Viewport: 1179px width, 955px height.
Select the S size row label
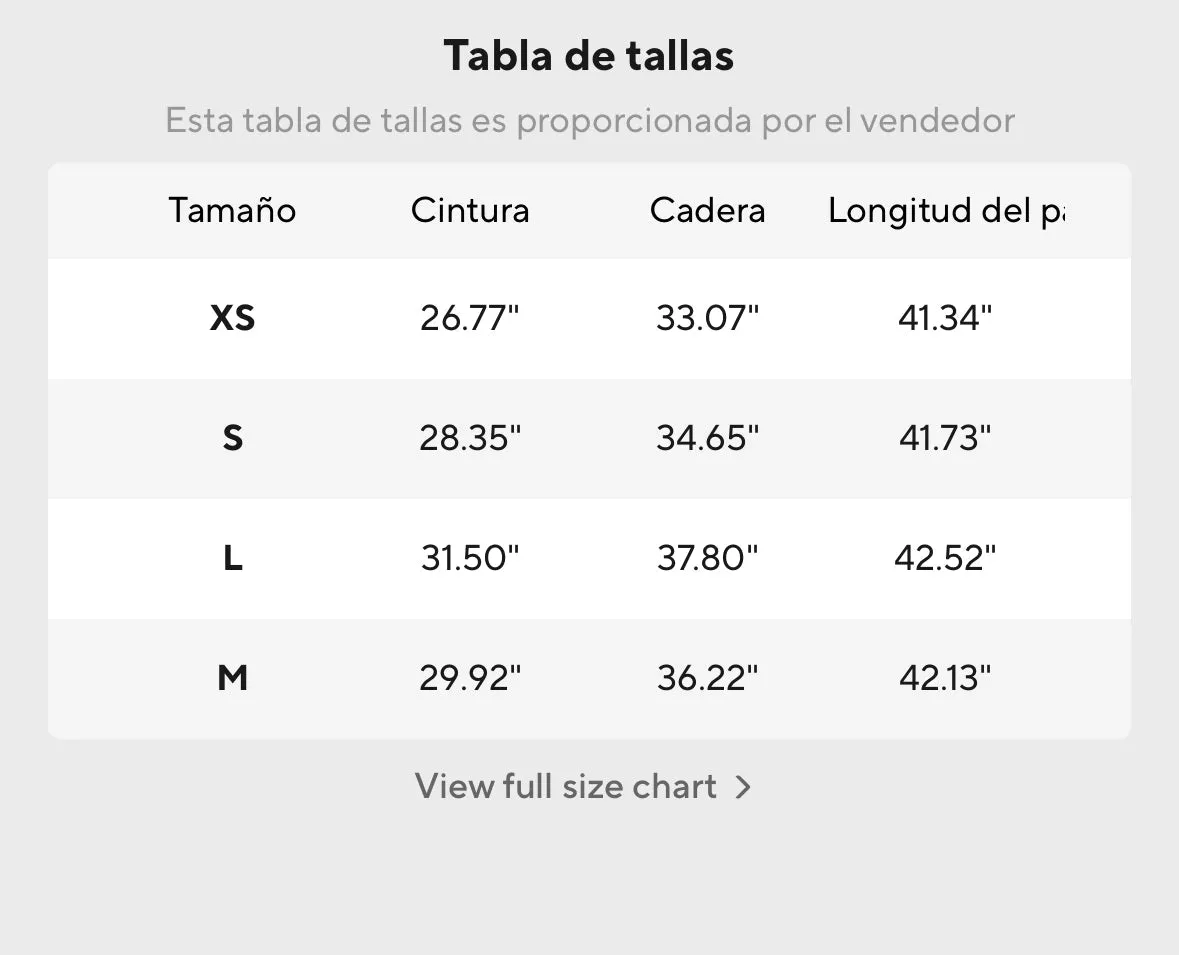click(232, 438)
